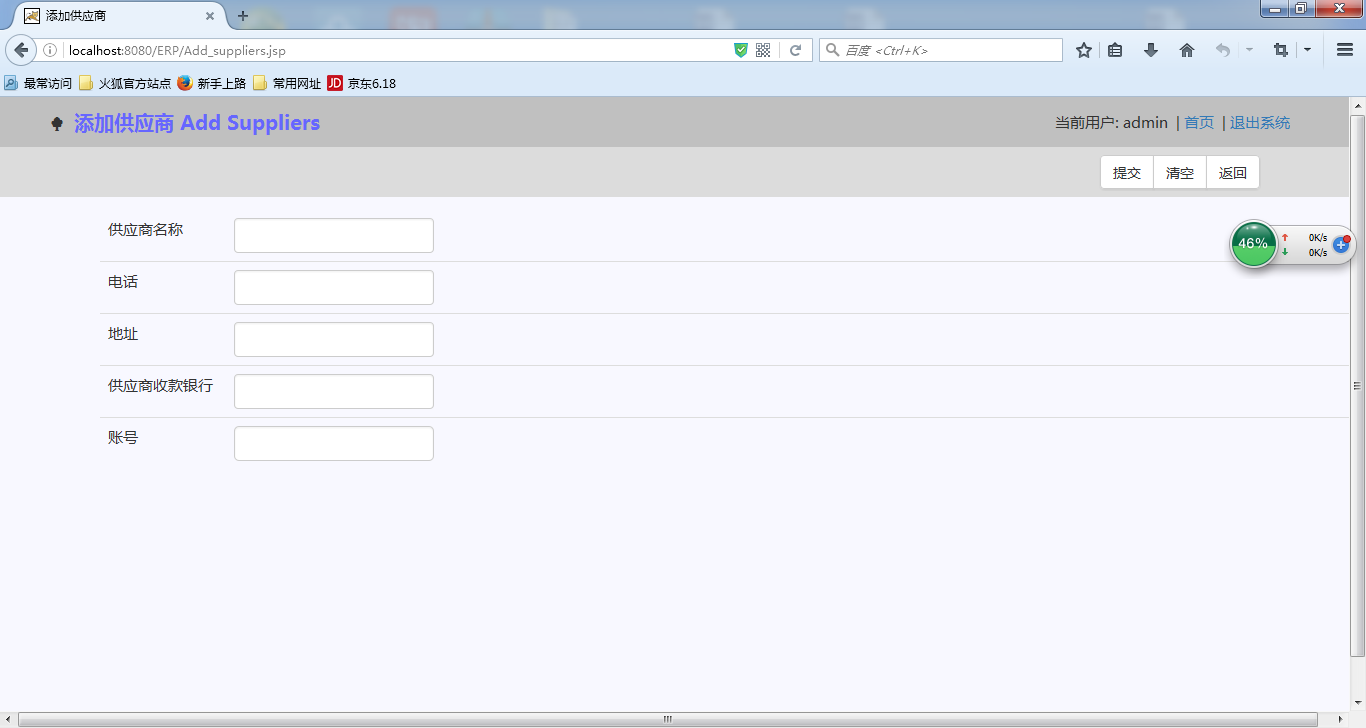Focus the 账号 input field

tap(334, 444)
